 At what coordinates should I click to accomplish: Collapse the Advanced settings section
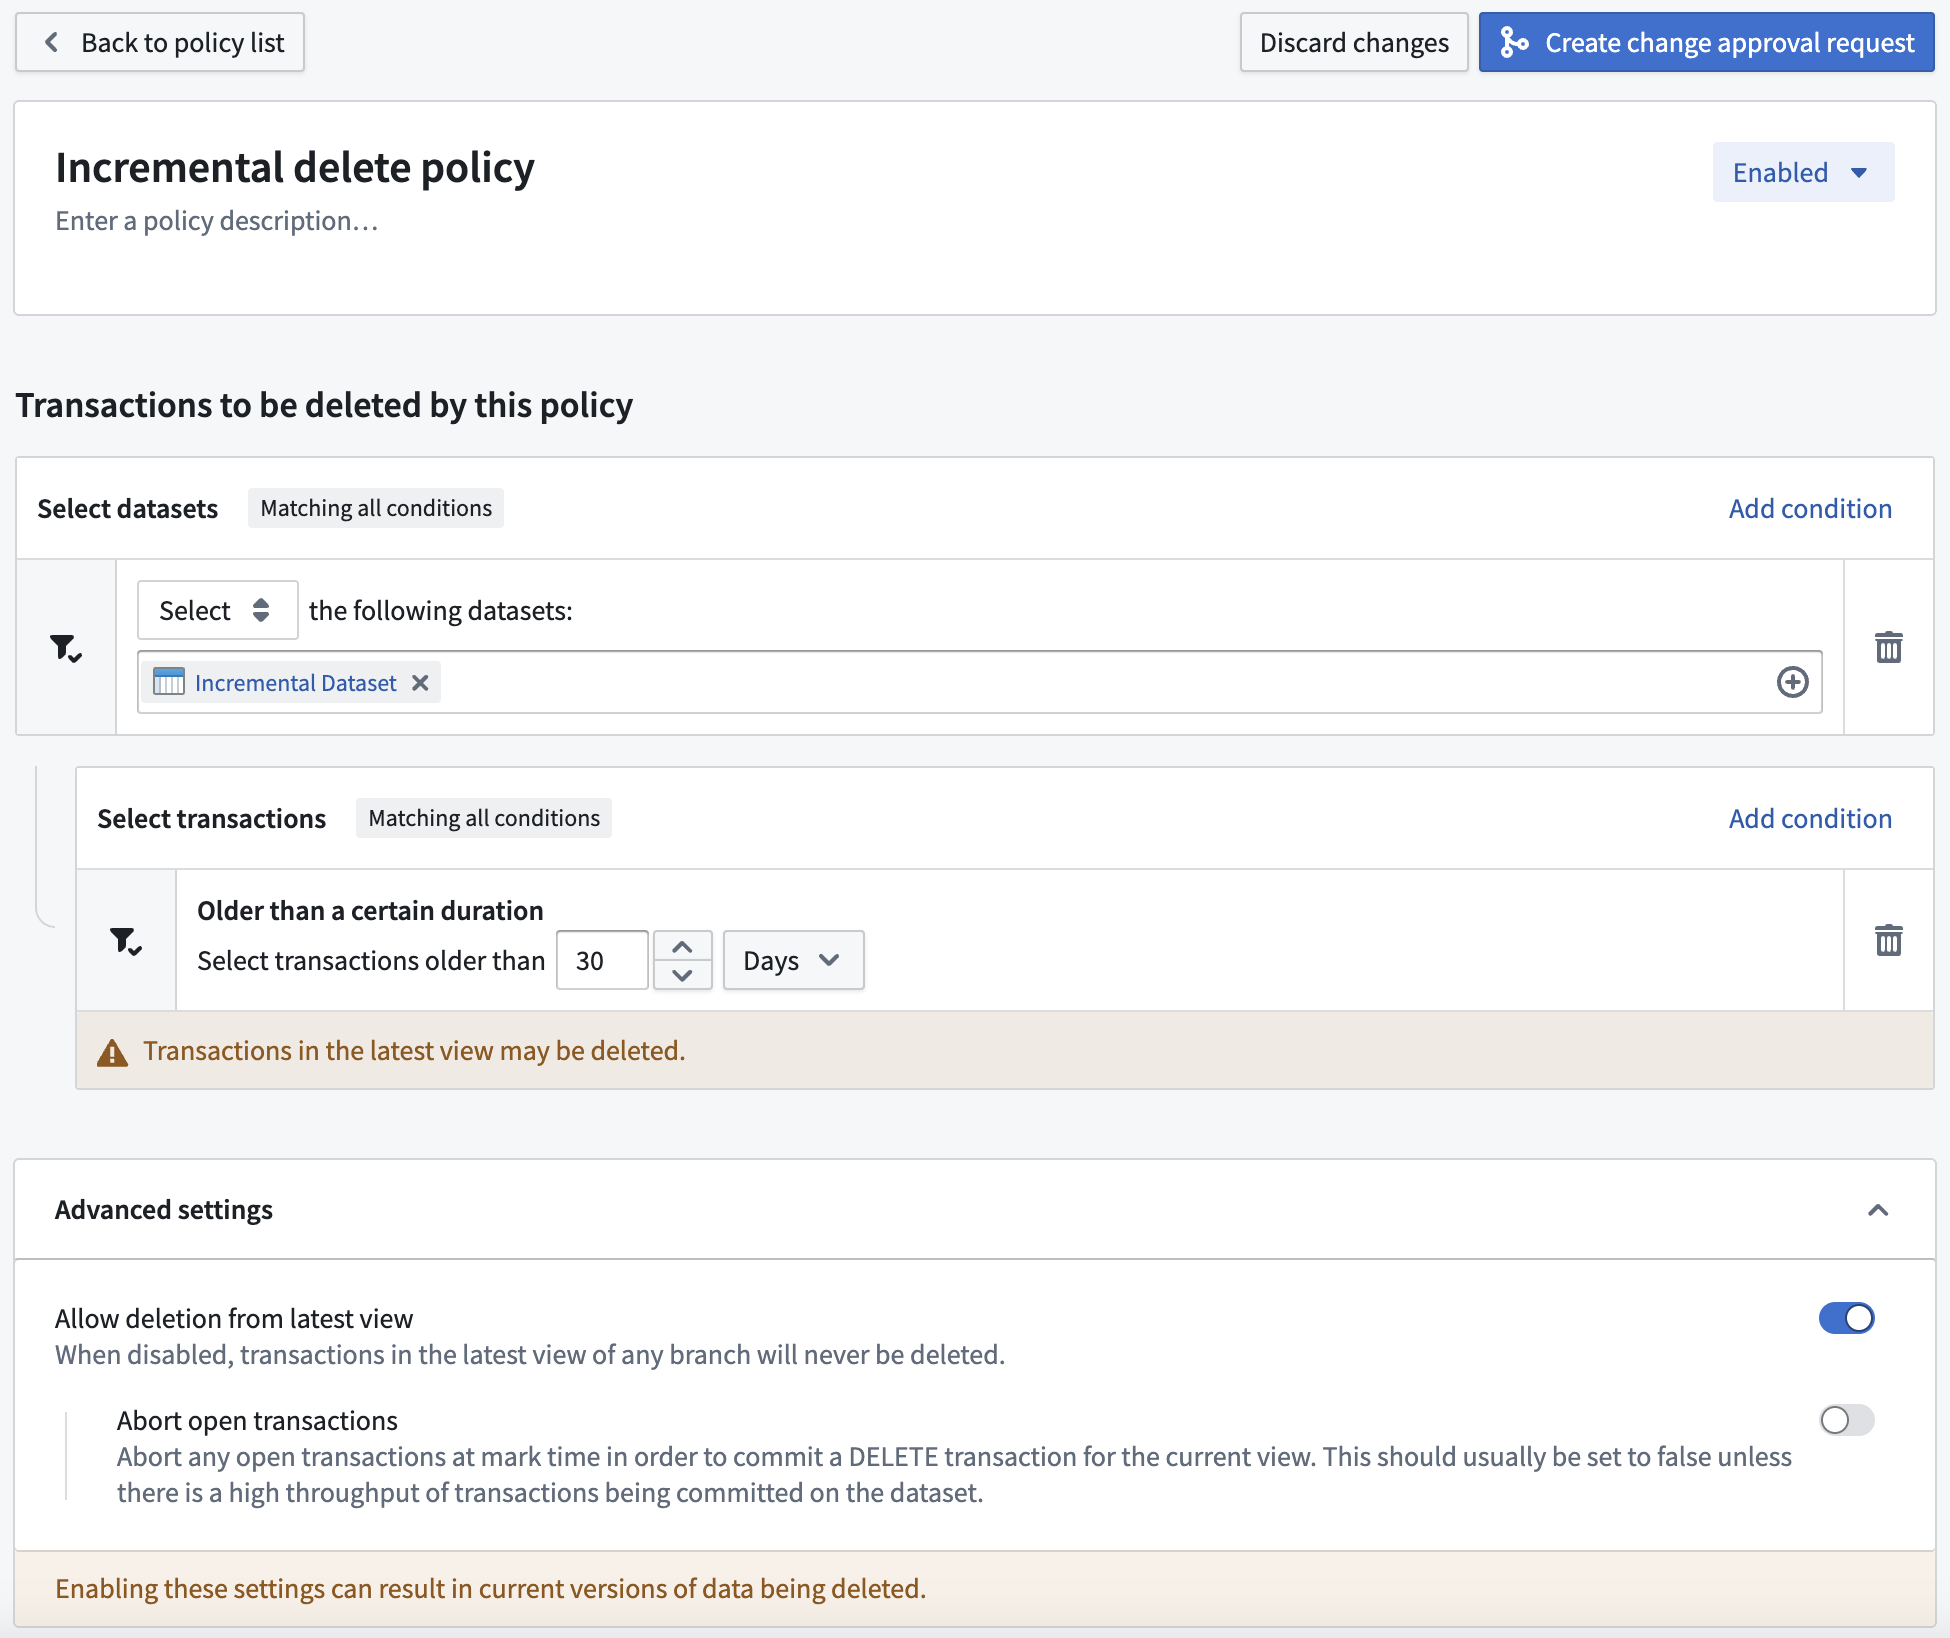click(x=1878, y=1210)
